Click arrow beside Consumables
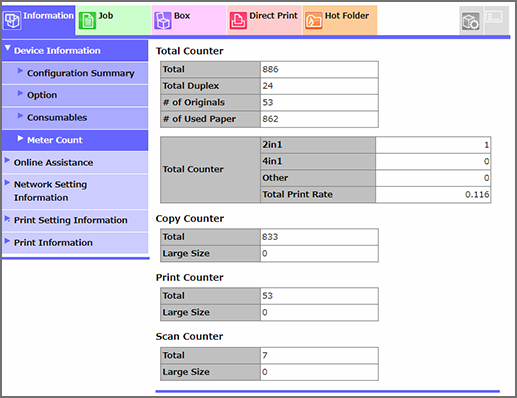 [x=20, y=116]
